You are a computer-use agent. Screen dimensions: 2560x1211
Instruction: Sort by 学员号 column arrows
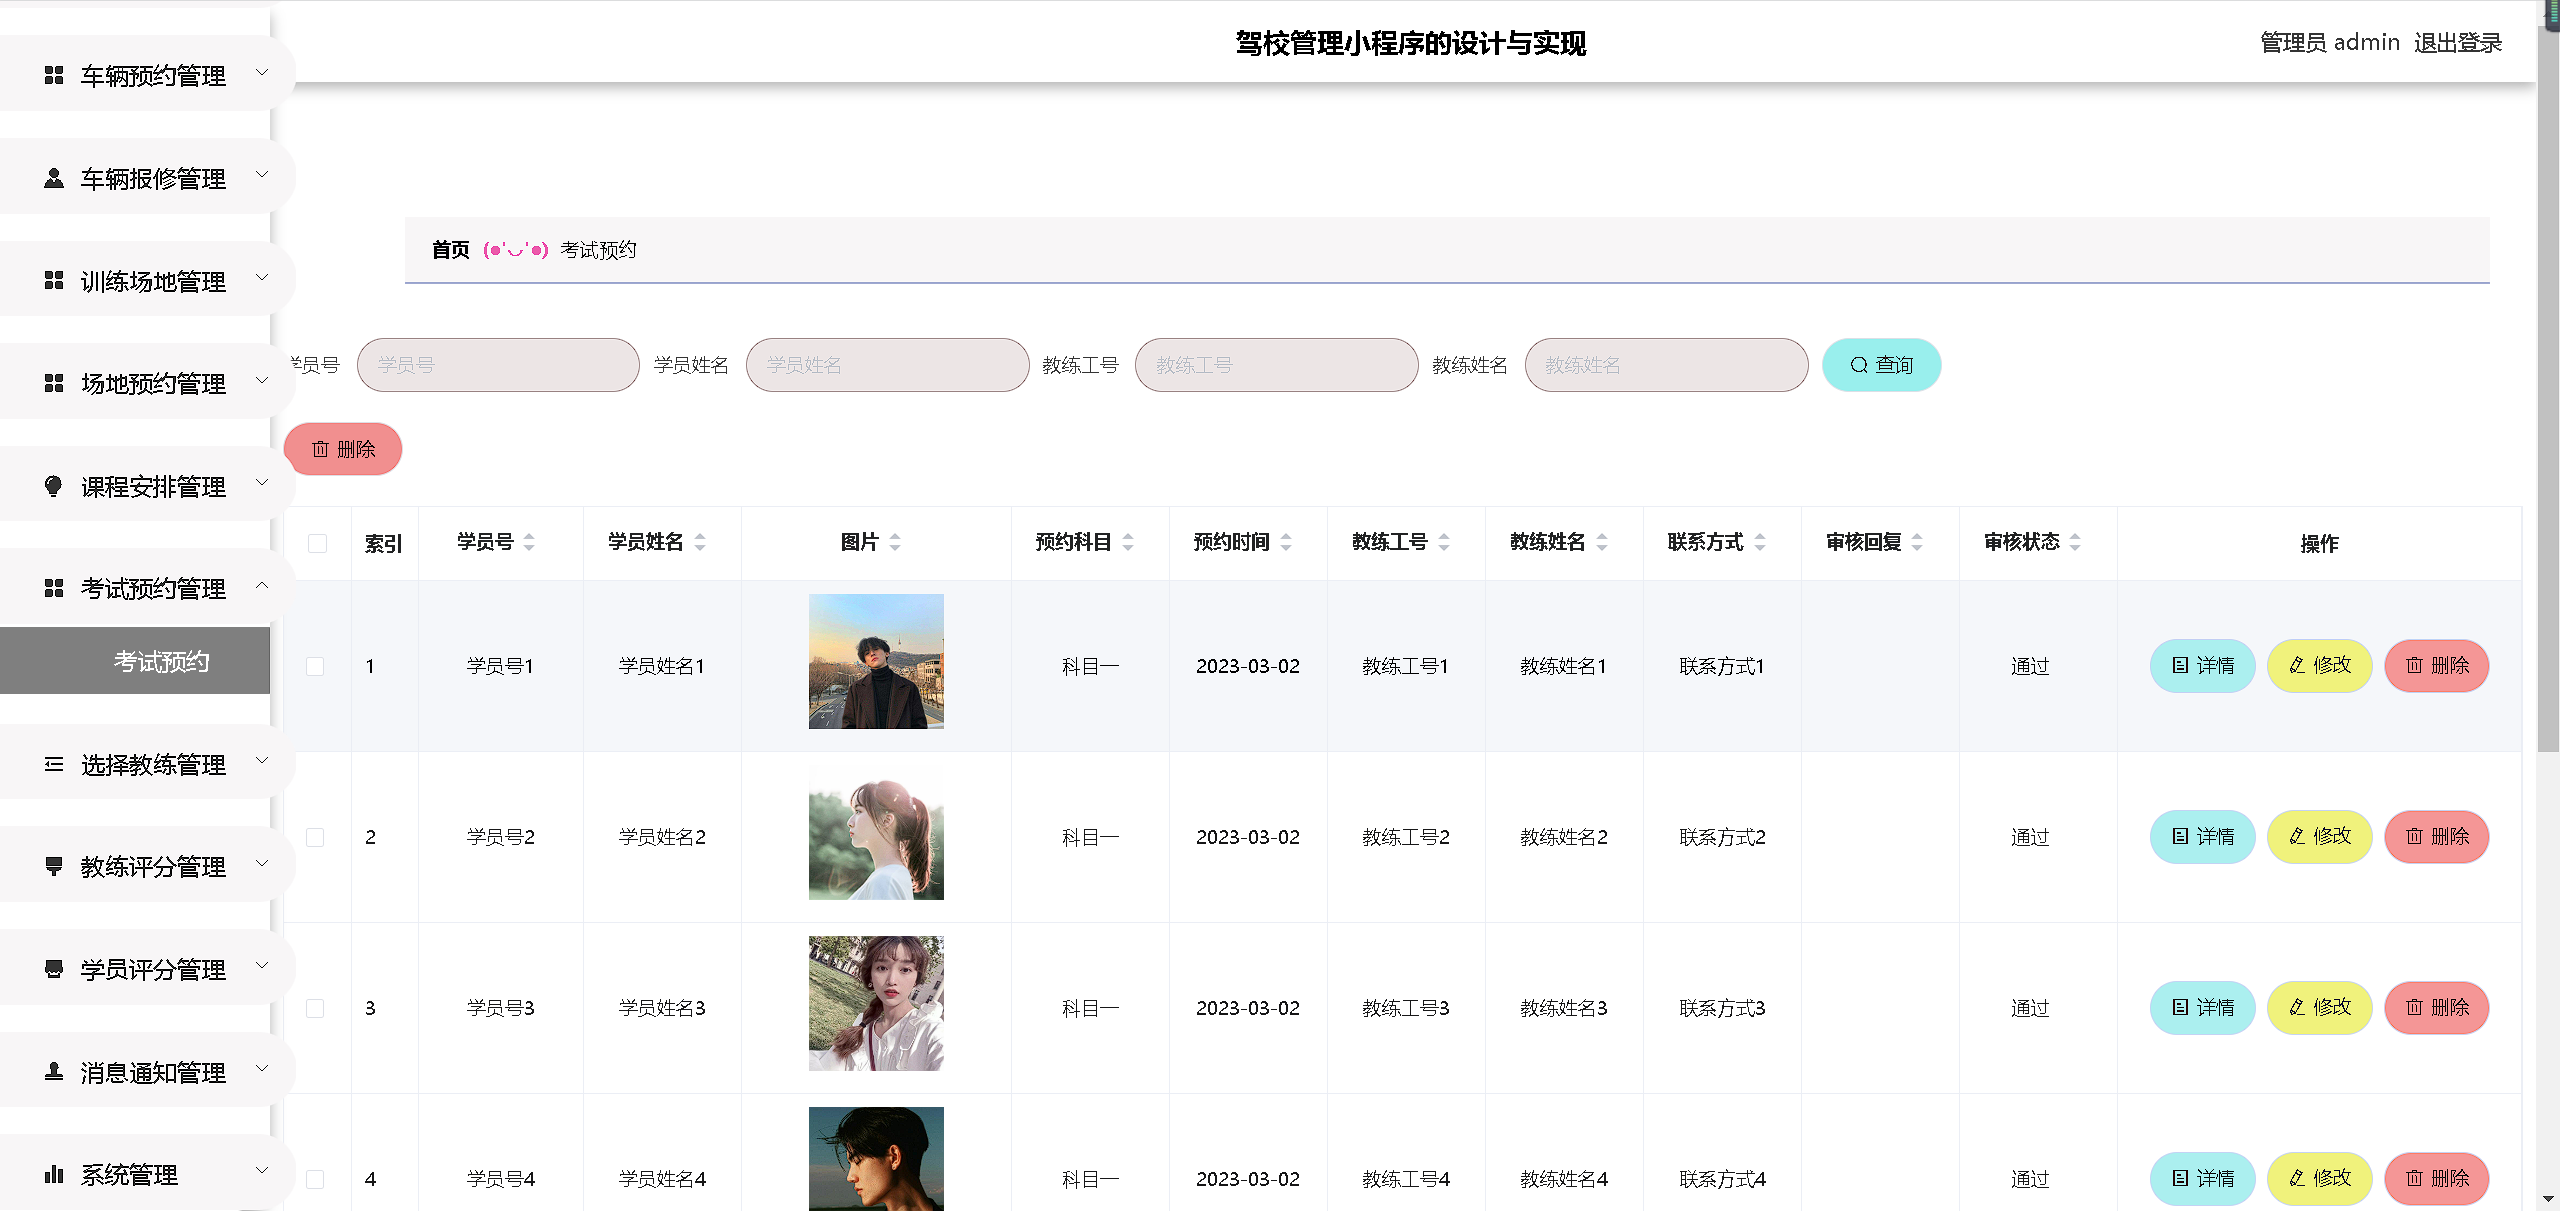click(529, 542)
